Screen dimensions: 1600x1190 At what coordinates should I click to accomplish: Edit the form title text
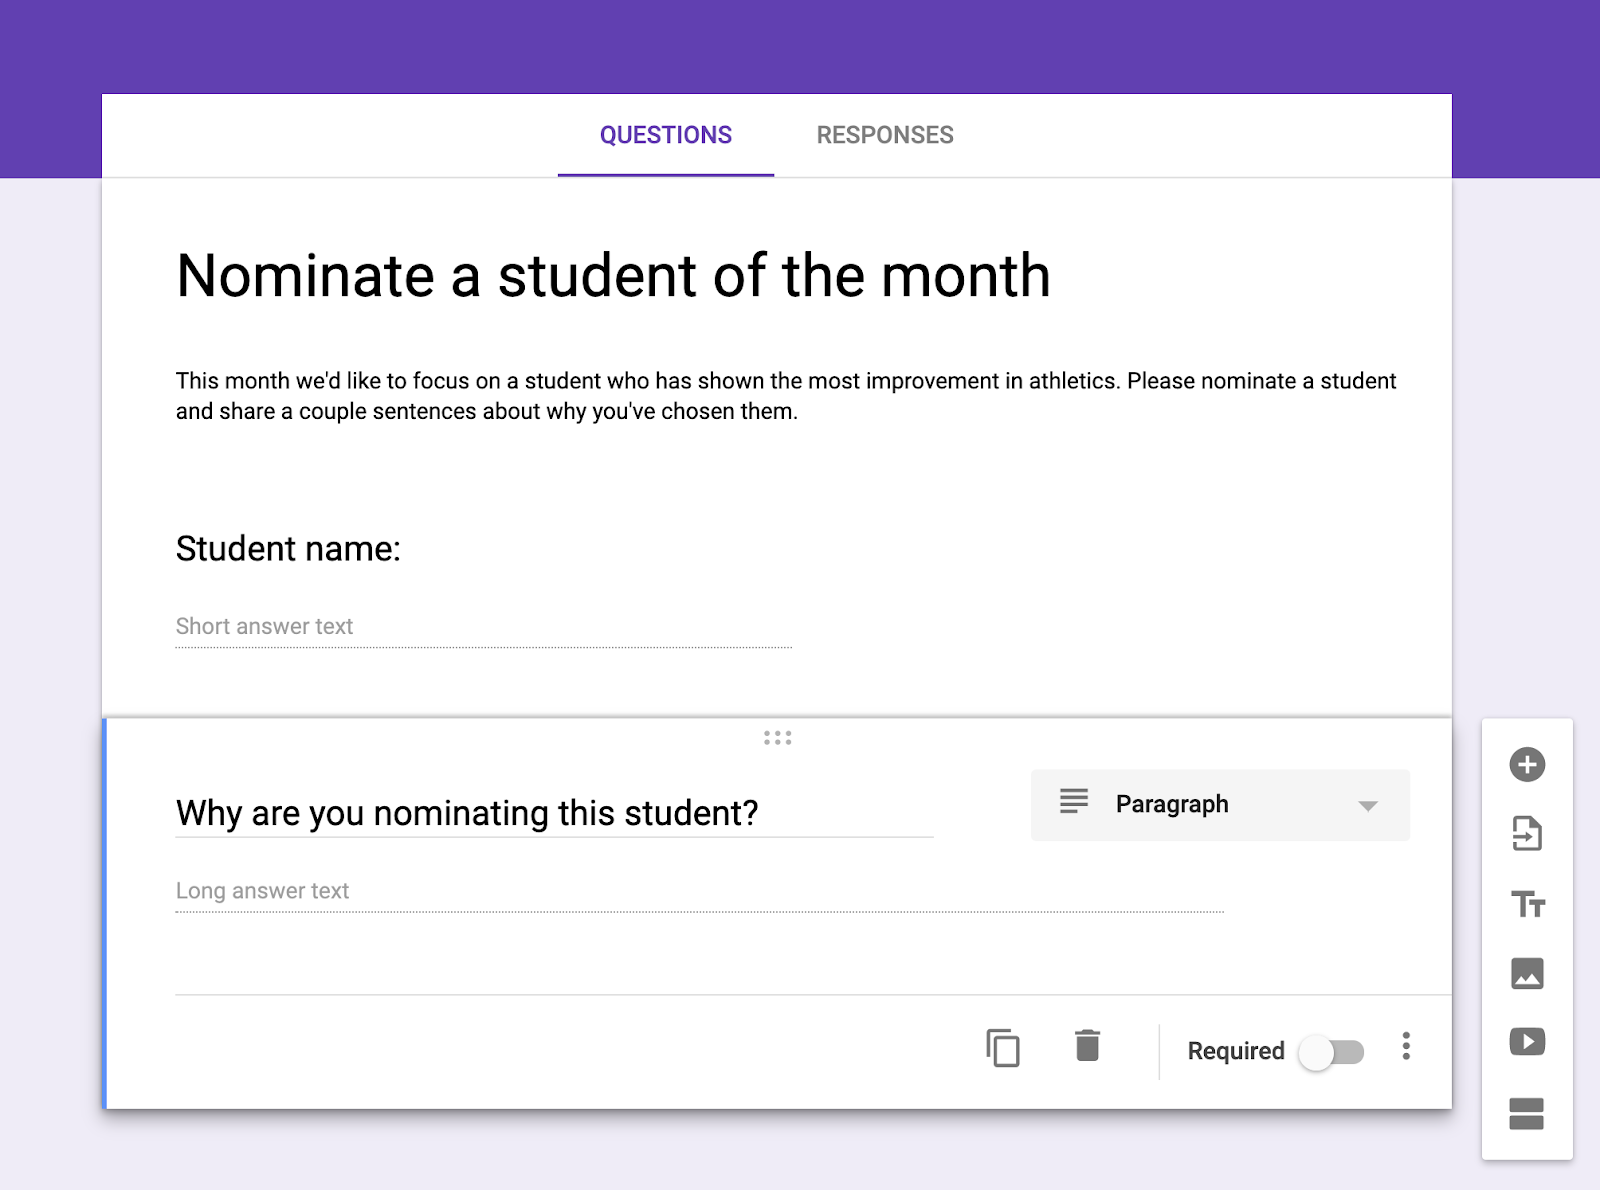613,277
